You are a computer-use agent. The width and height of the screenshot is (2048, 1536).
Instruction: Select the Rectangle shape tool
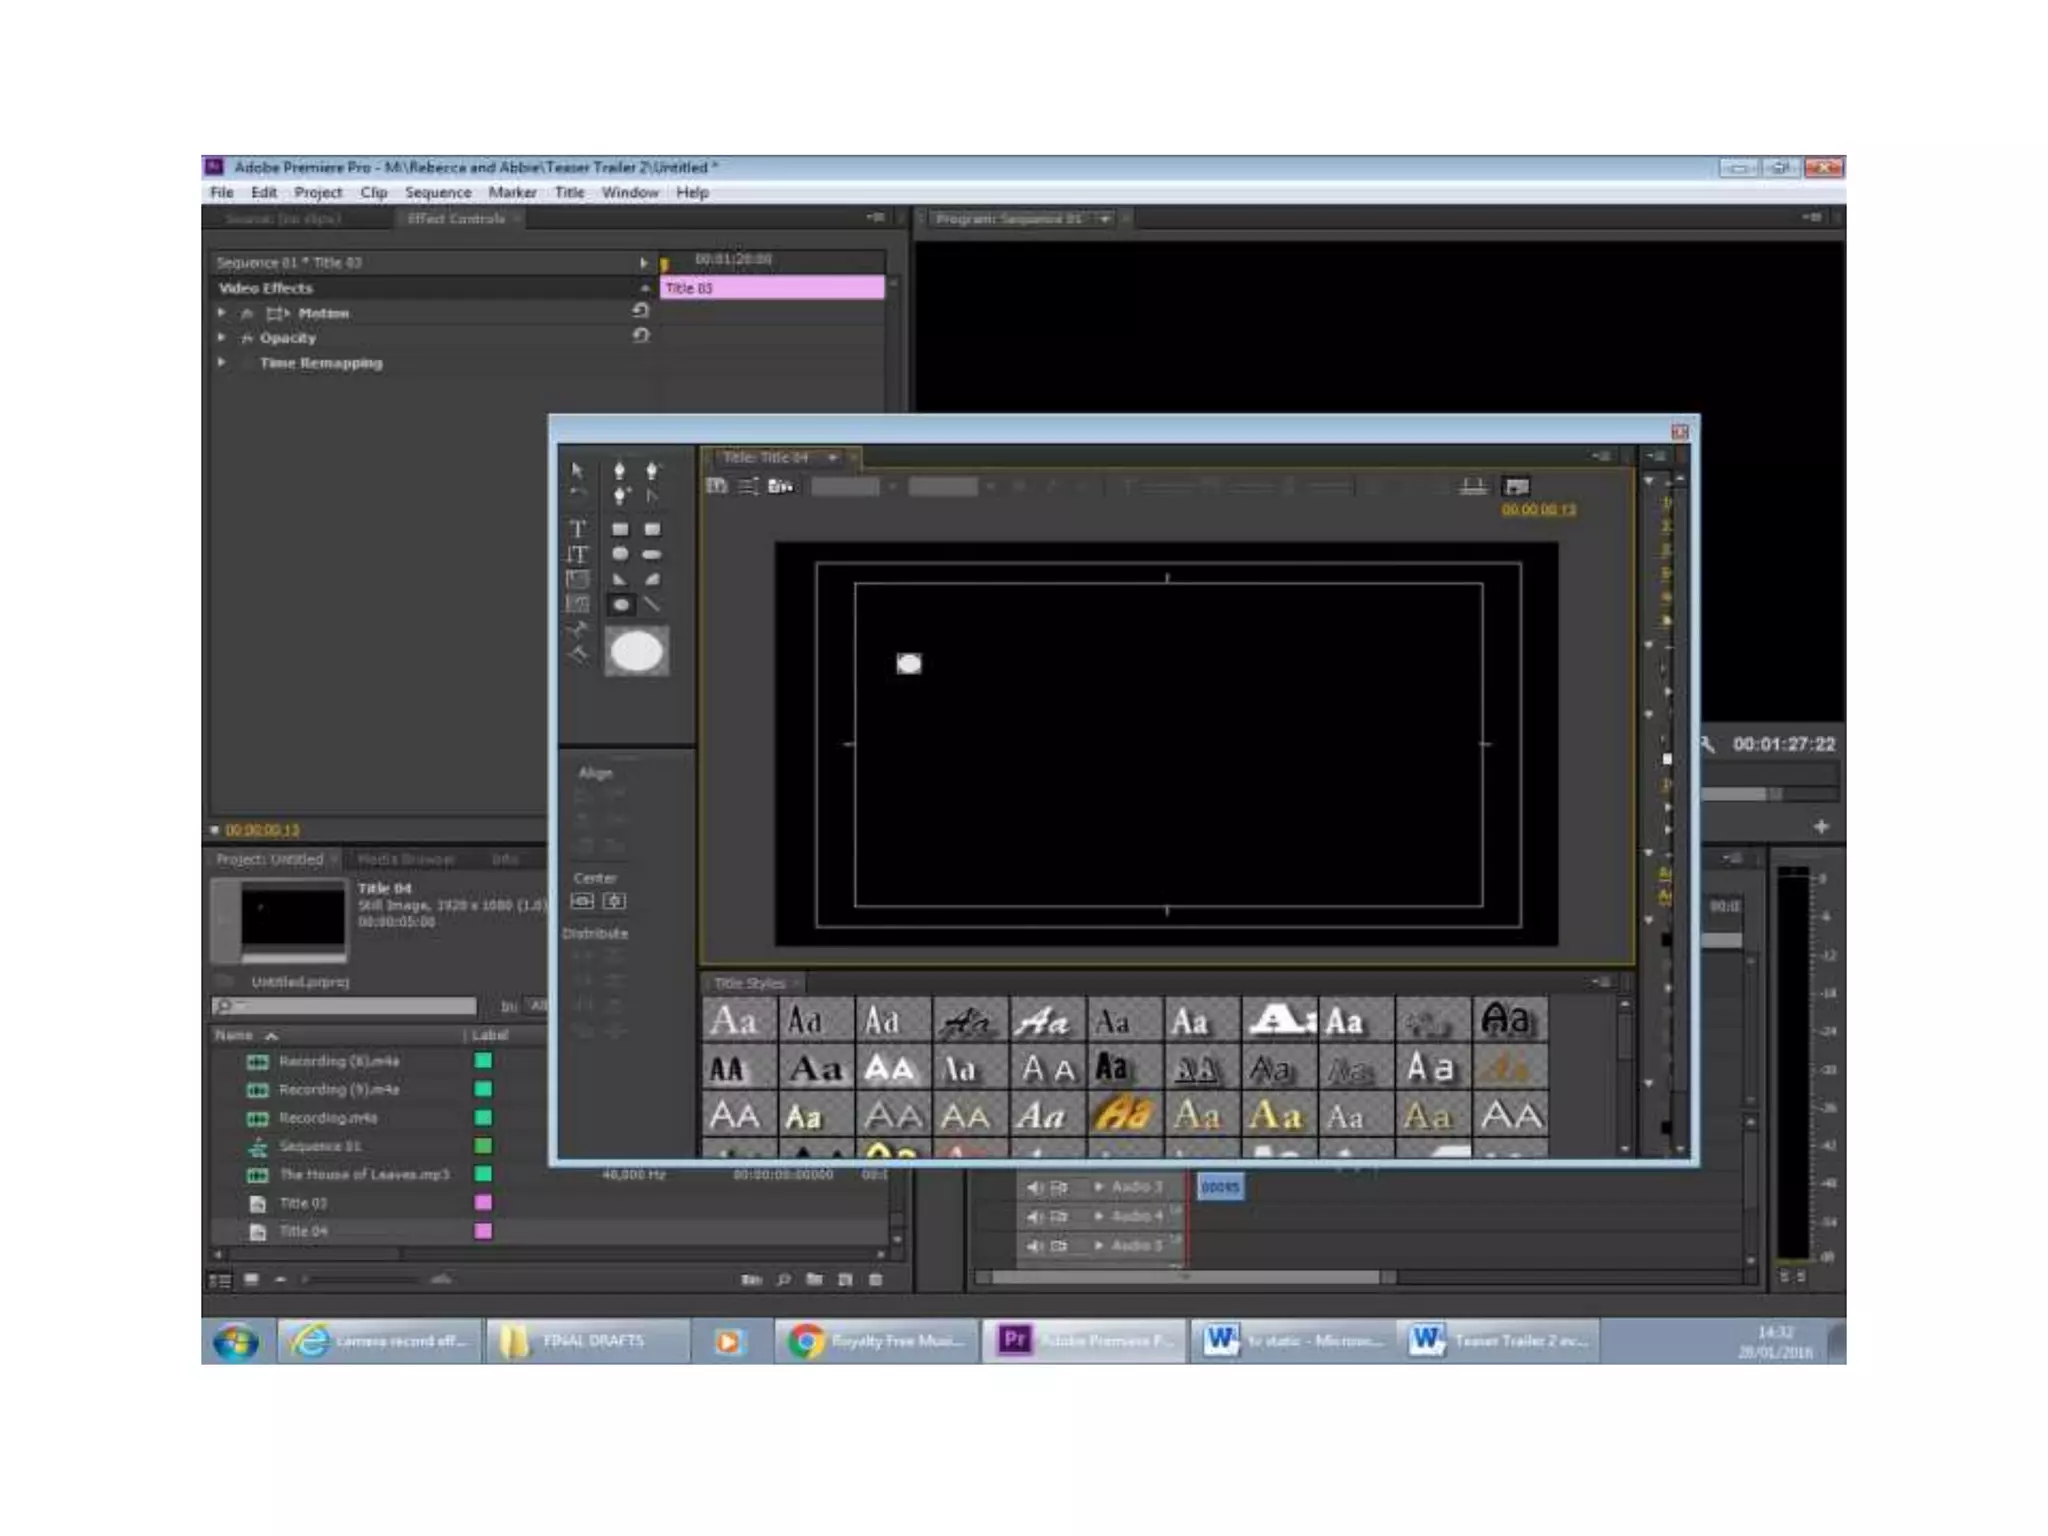point(620,528)
